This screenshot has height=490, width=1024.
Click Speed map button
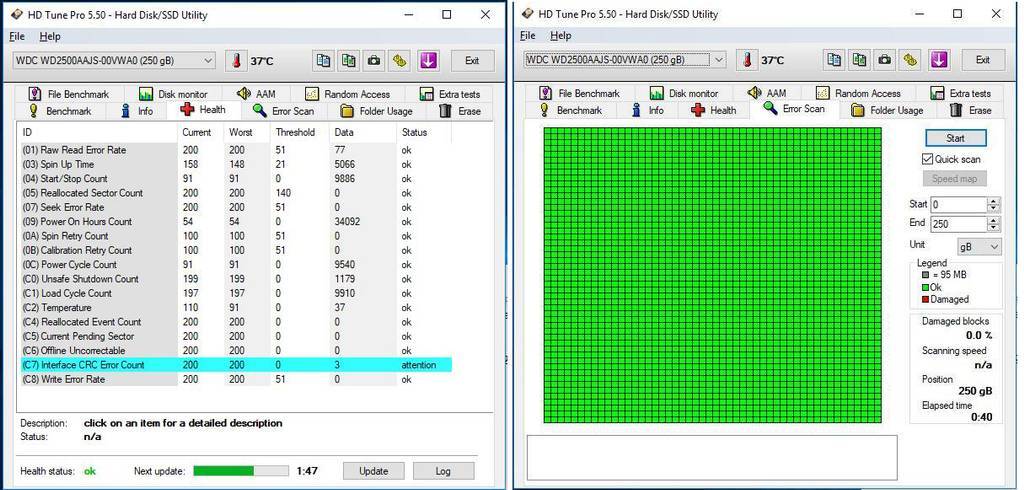click(x=954, y=179)
